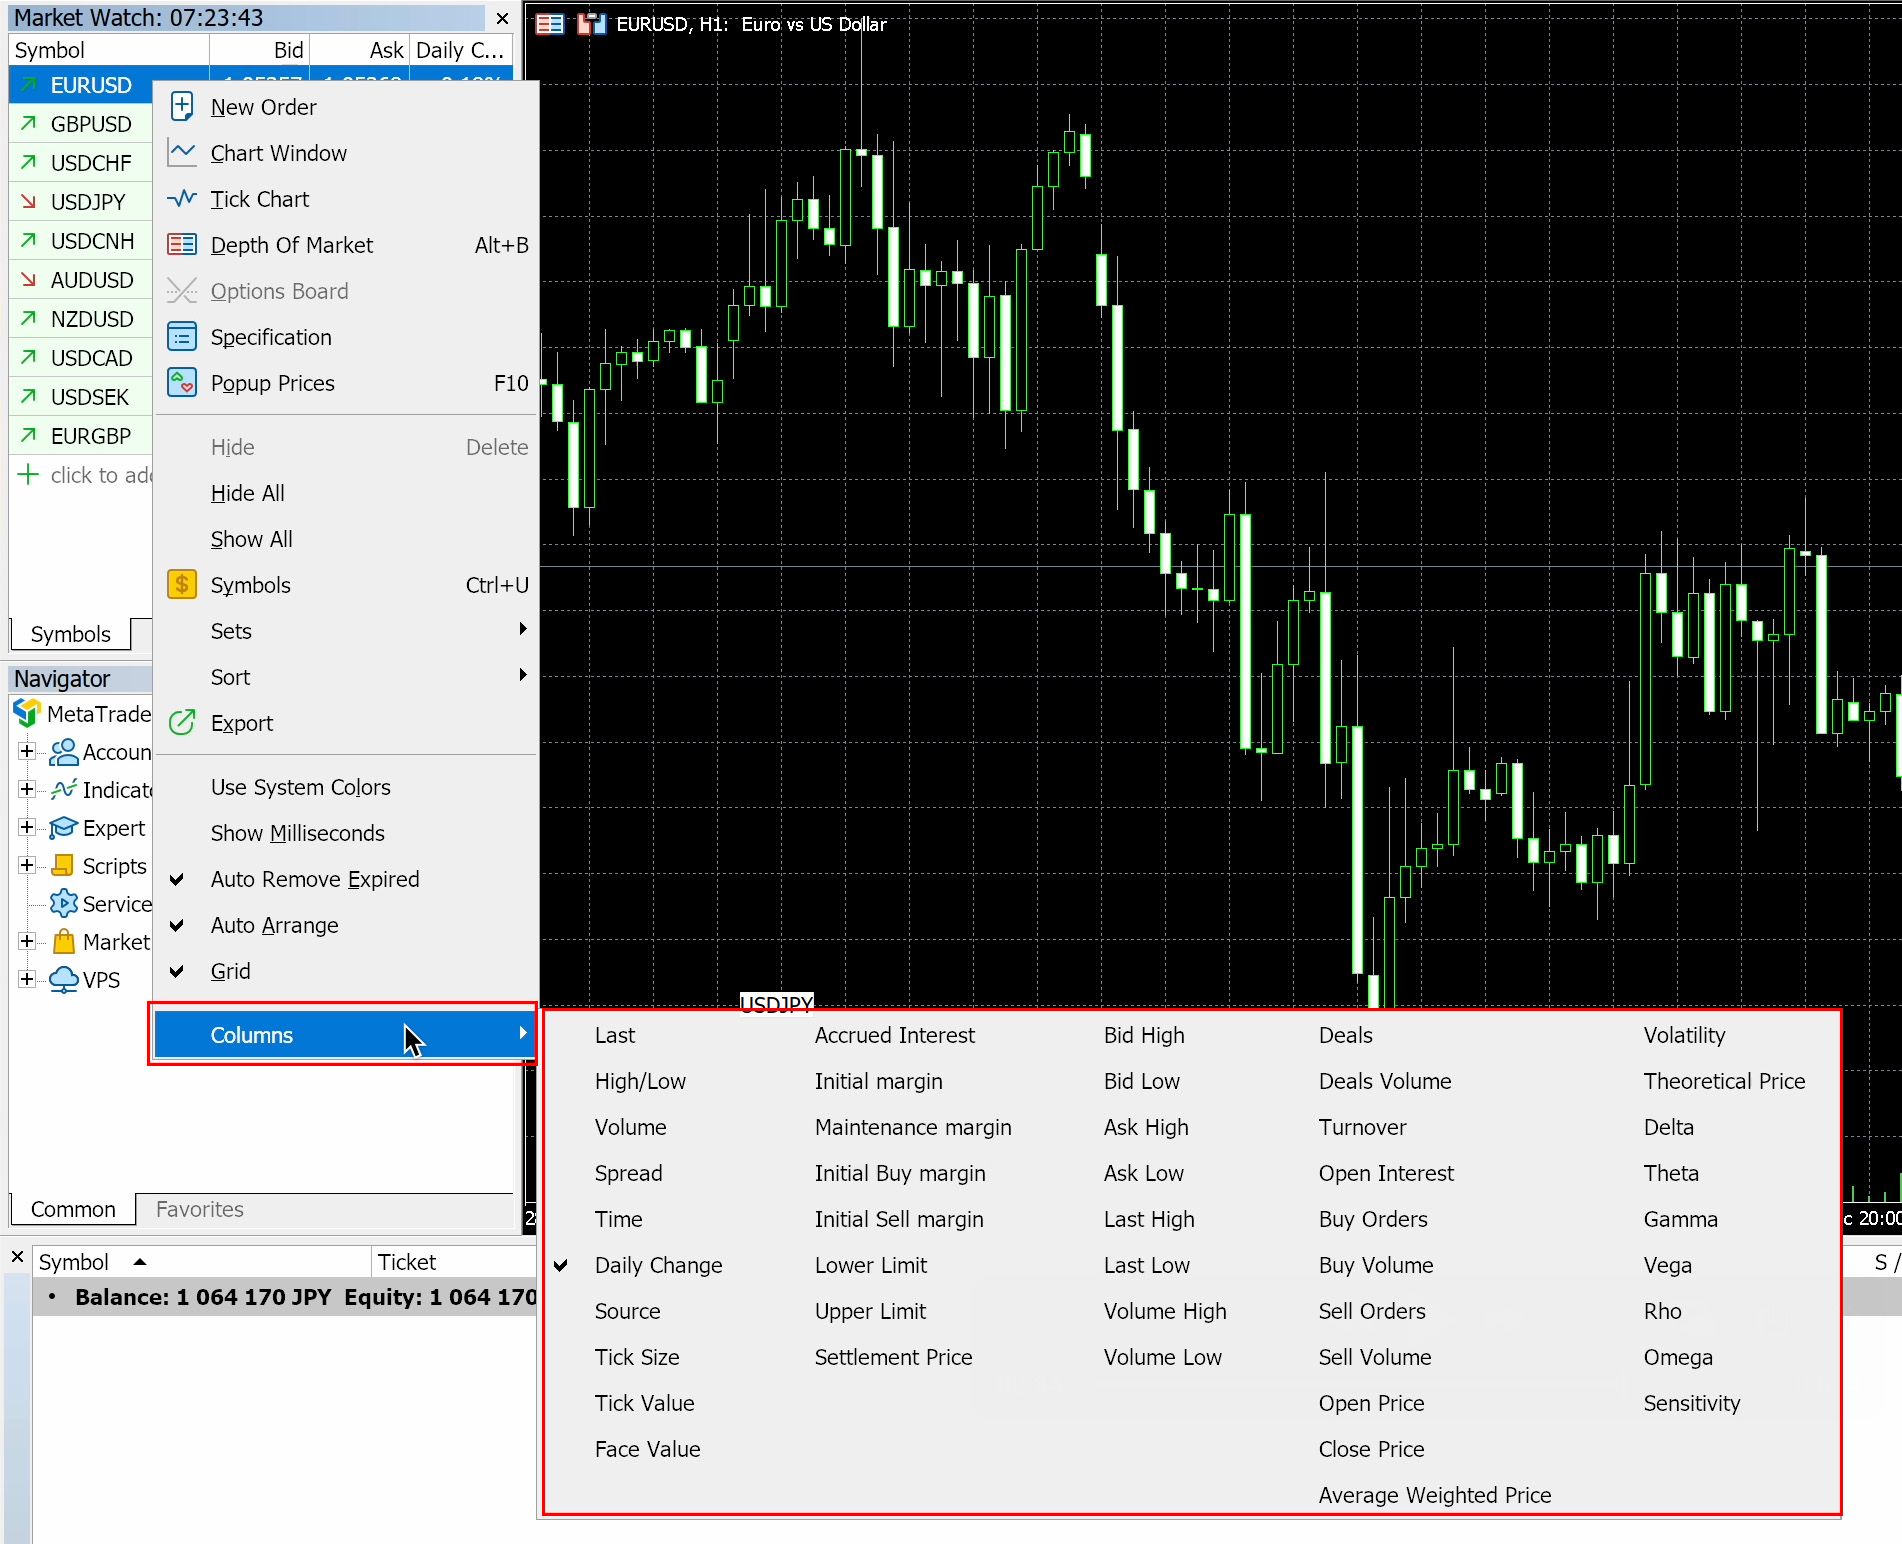This screenshot has height=1544, width=1902.
Task: Switch to the Favorites tab
Action: [x=199, y=1209]
